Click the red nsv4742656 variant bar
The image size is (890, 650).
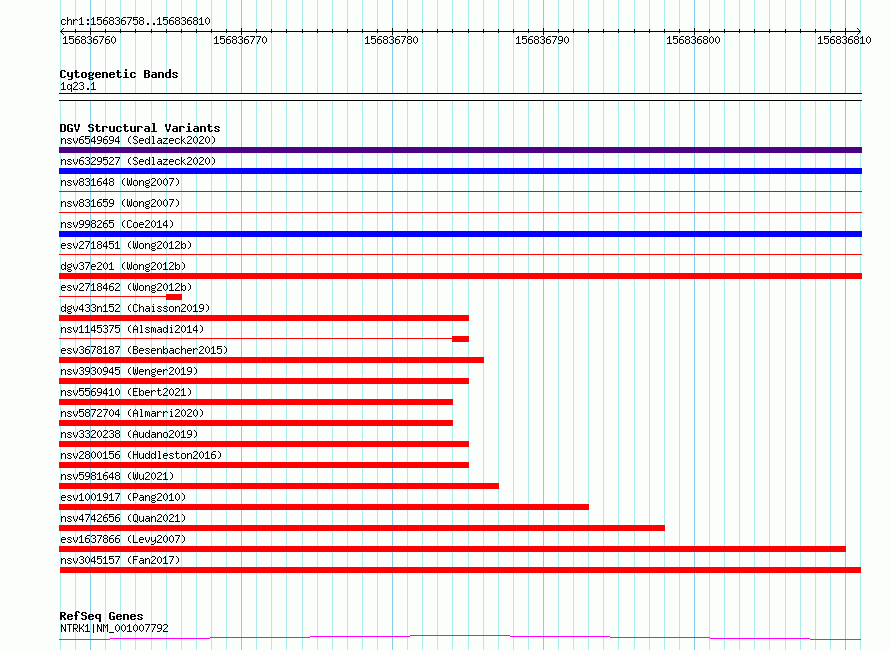point(362,528)
